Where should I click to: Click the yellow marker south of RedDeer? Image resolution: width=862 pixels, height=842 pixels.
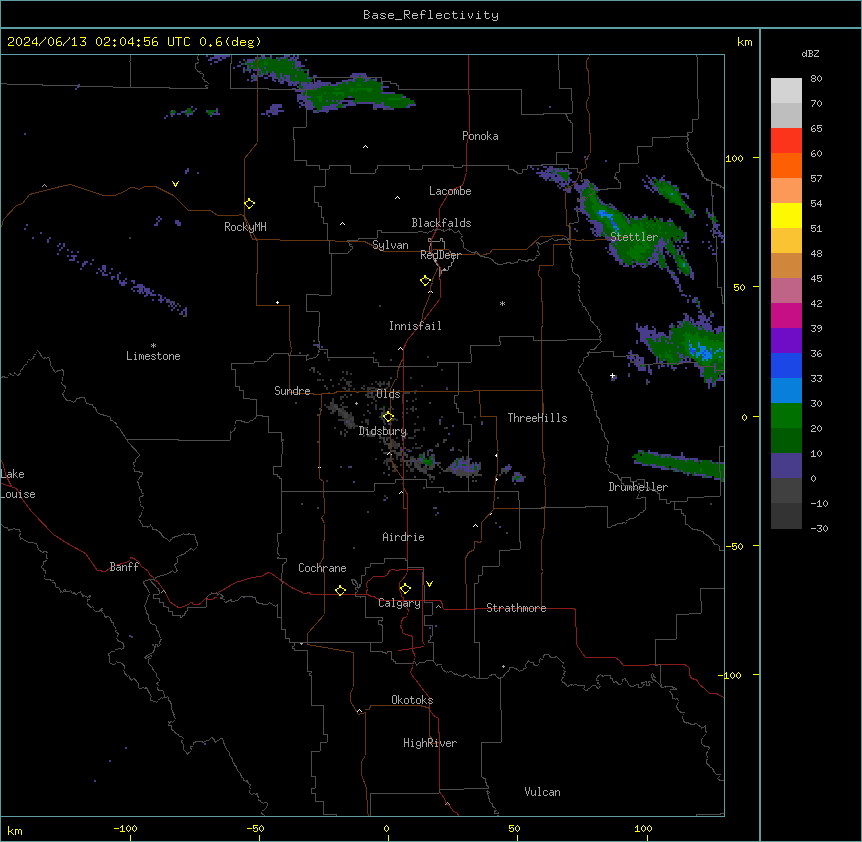pos(425,281)
